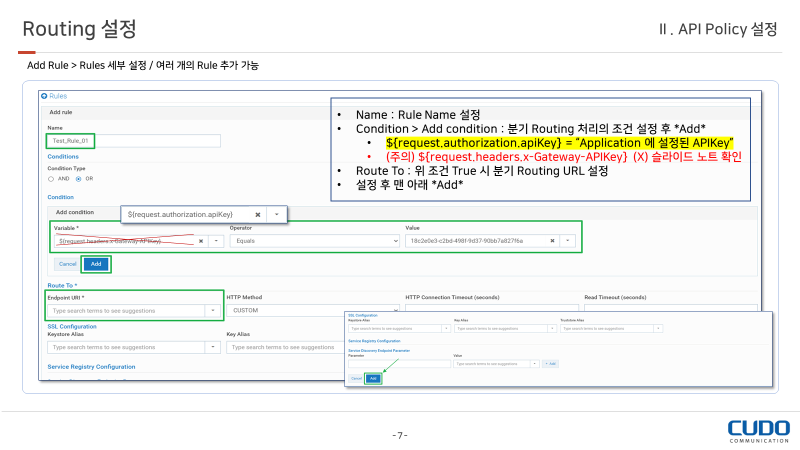Clear the Value field with its X icon
This screenshot has width=800, height=450.
pyautogui.click(x=553, y=241)
